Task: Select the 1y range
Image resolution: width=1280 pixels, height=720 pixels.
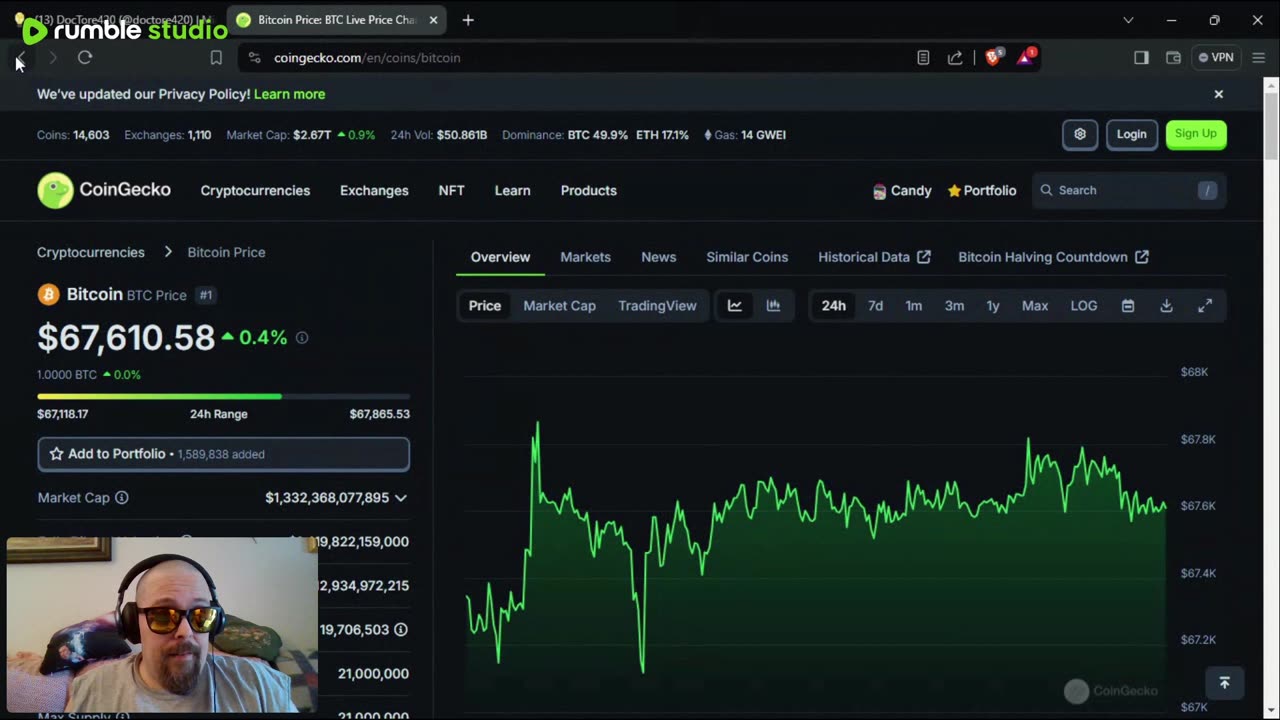Action: (993, 306)
